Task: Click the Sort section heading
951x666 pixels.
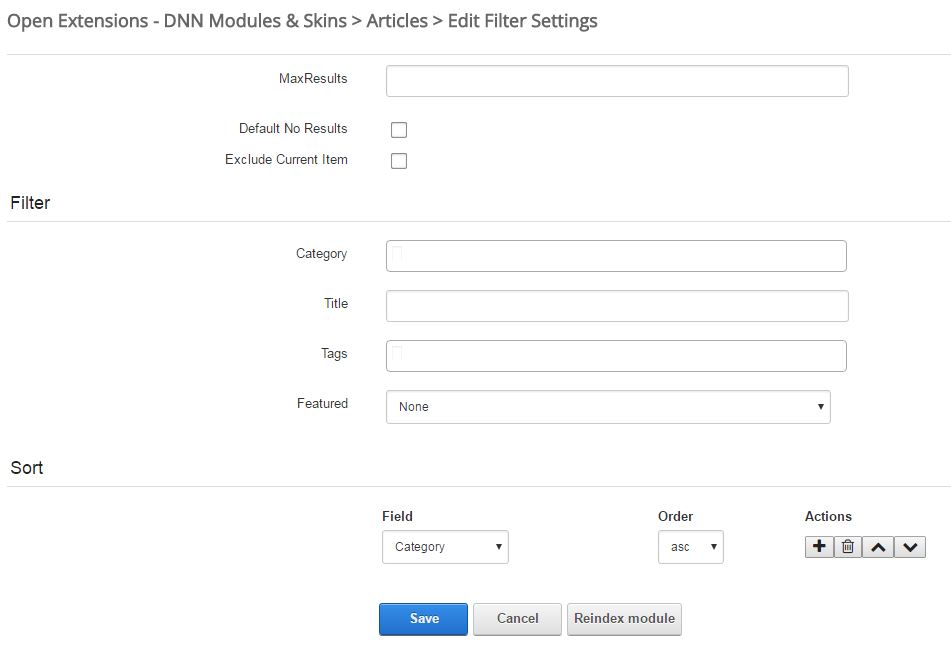Action: tap(27, 468)
